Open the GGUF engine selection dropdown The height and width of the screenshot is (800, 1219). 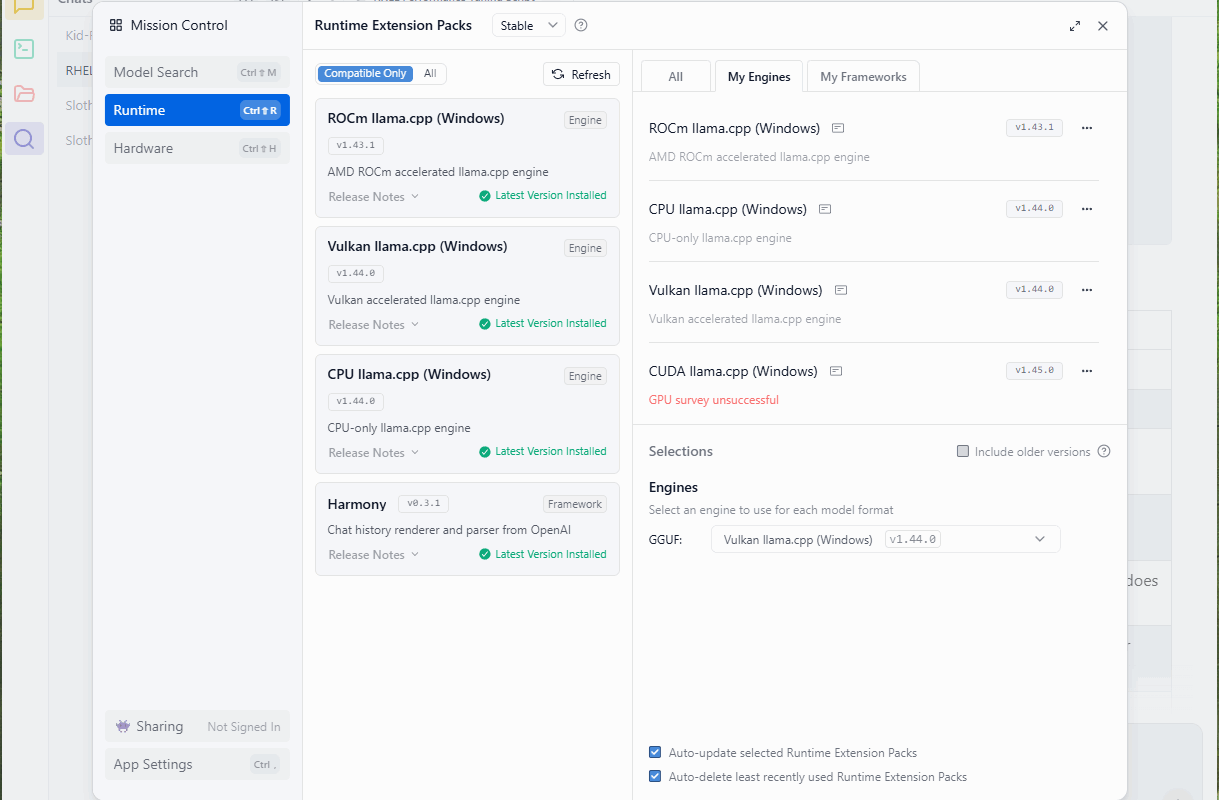point(885,540)
